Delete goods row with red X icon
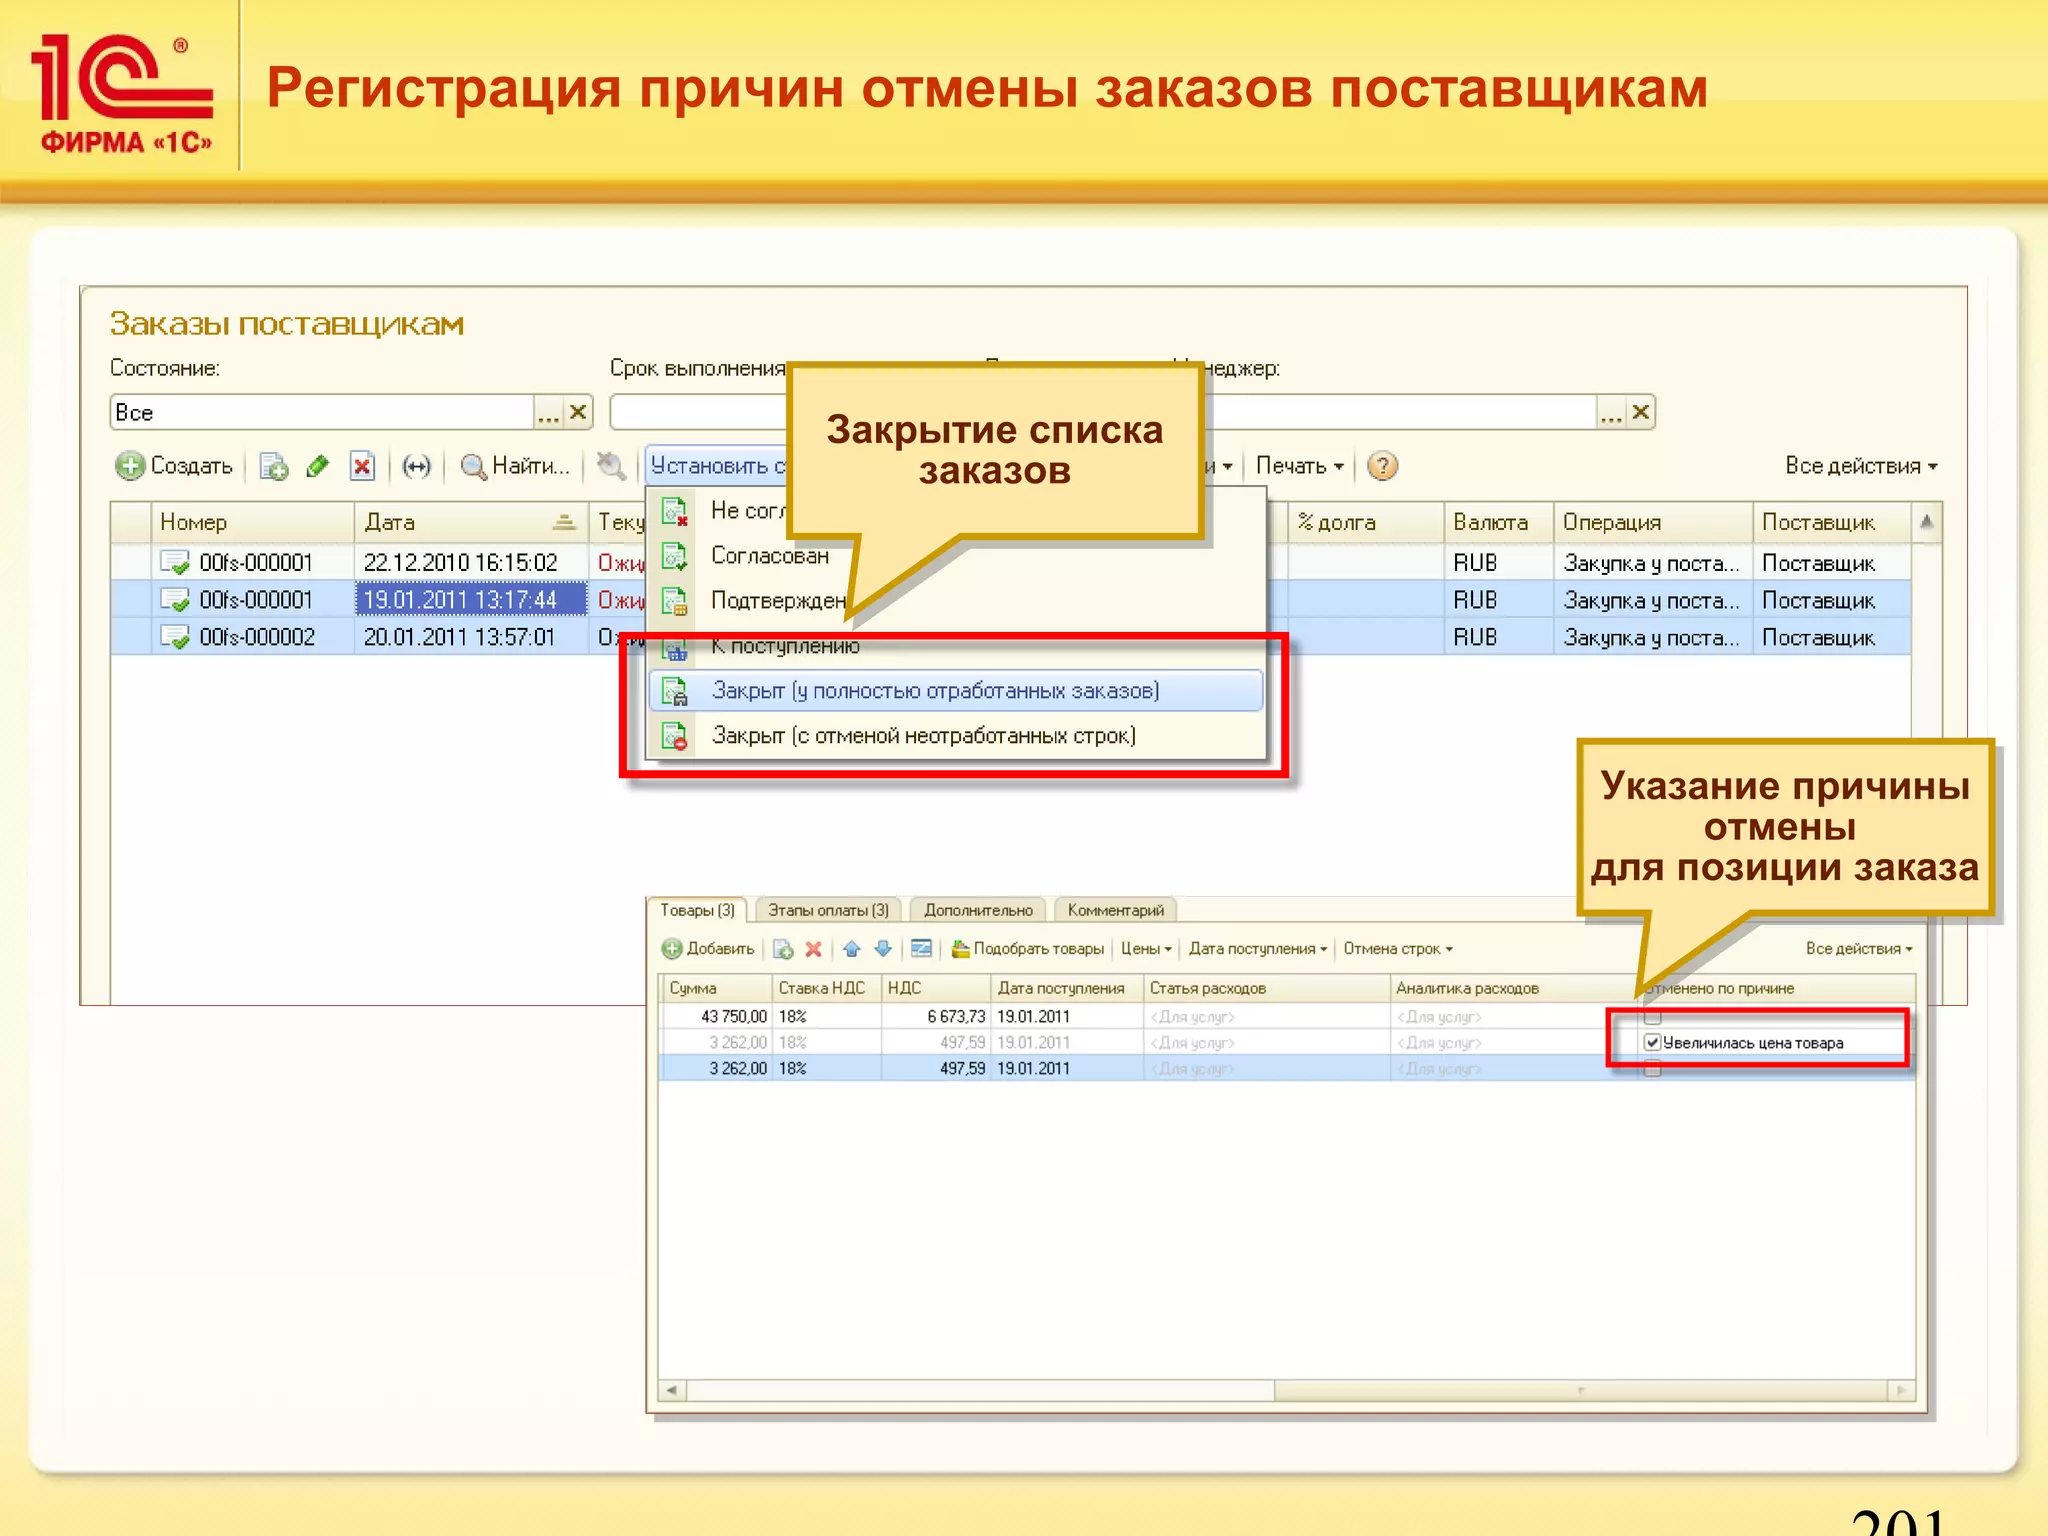Image resolution: width=2048 pixels, height=1536 pixels. tap(813, 949)
